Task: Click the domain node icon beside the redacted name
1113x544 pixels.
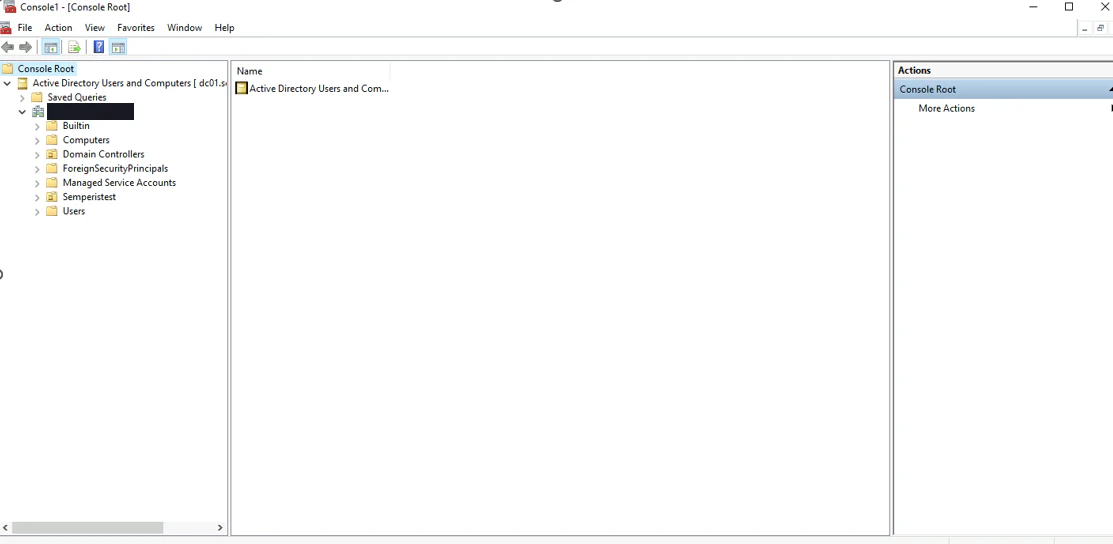Action: [x=38, y=111]
